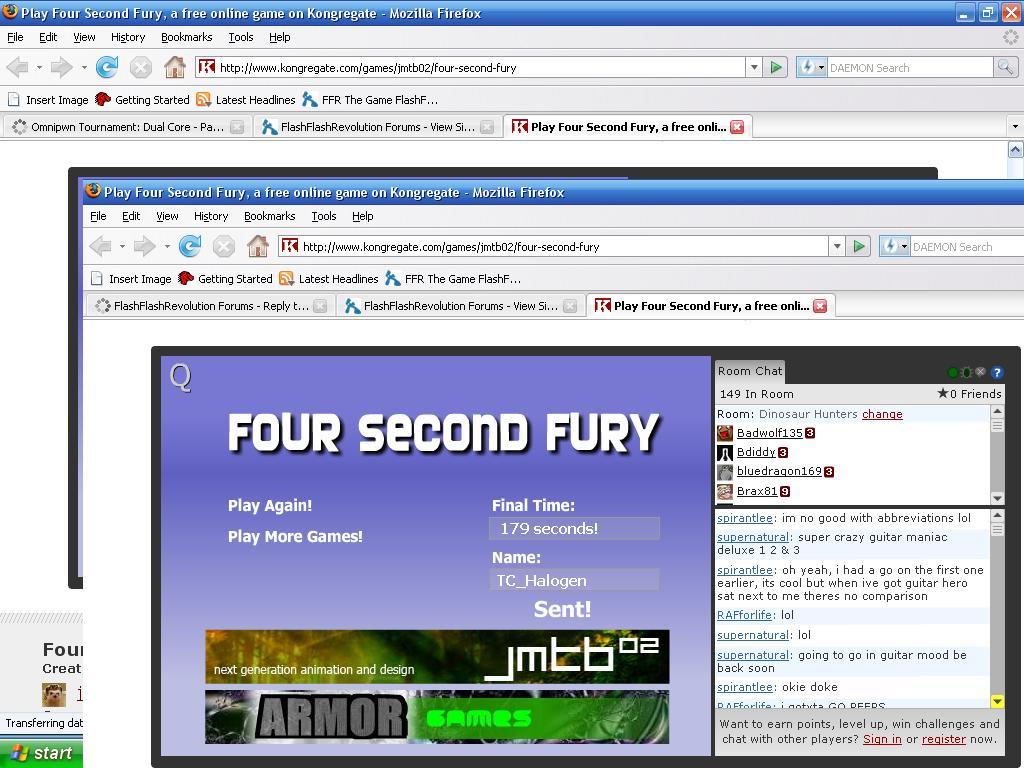Click the Armor Games banner

point(437,717)
